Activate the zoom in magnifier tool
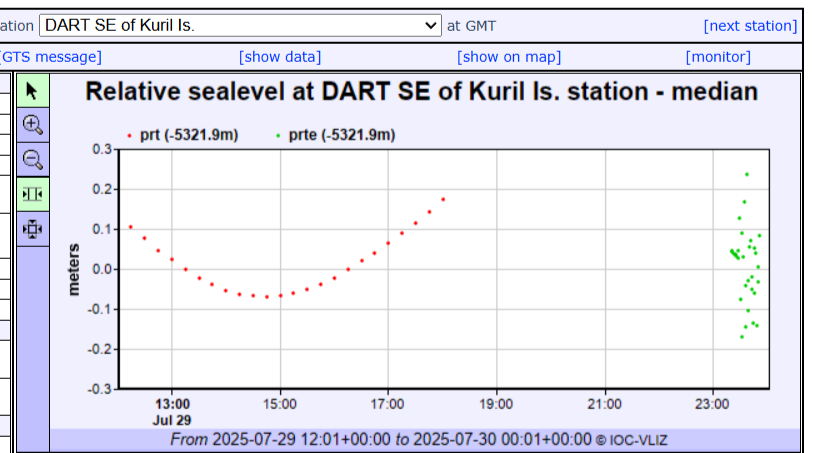This screenshot has width=815, height=453. coord(33,125)
